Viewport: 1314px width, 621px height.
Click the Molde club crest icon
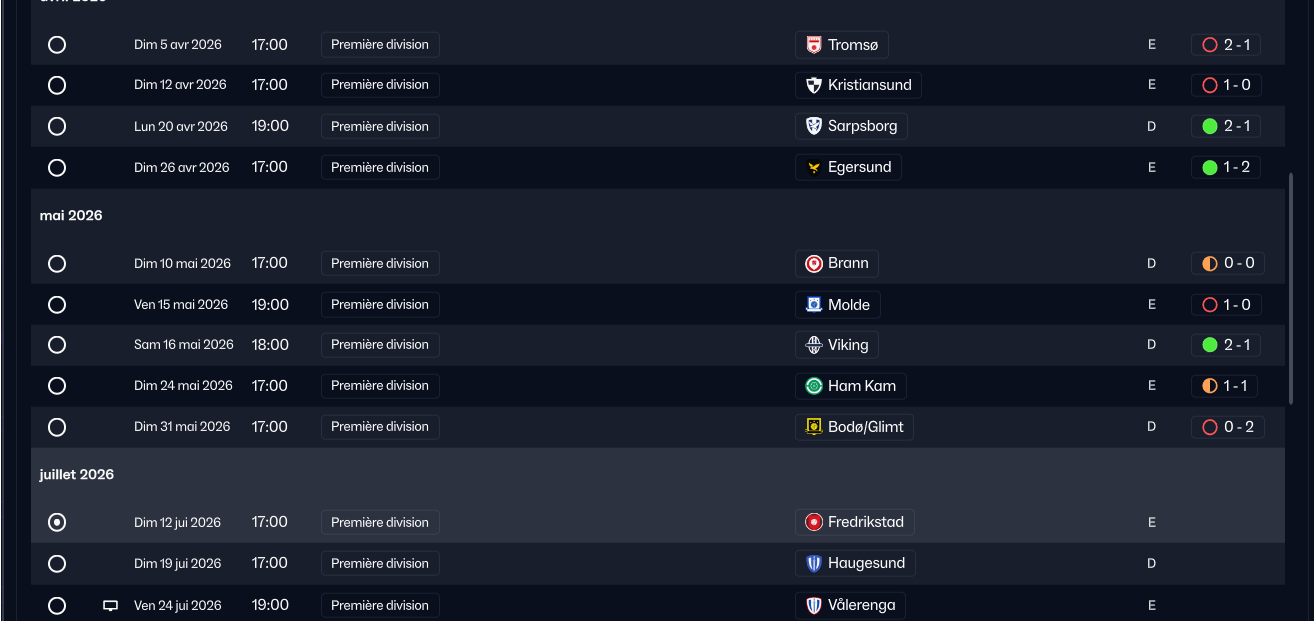[814, 305]
